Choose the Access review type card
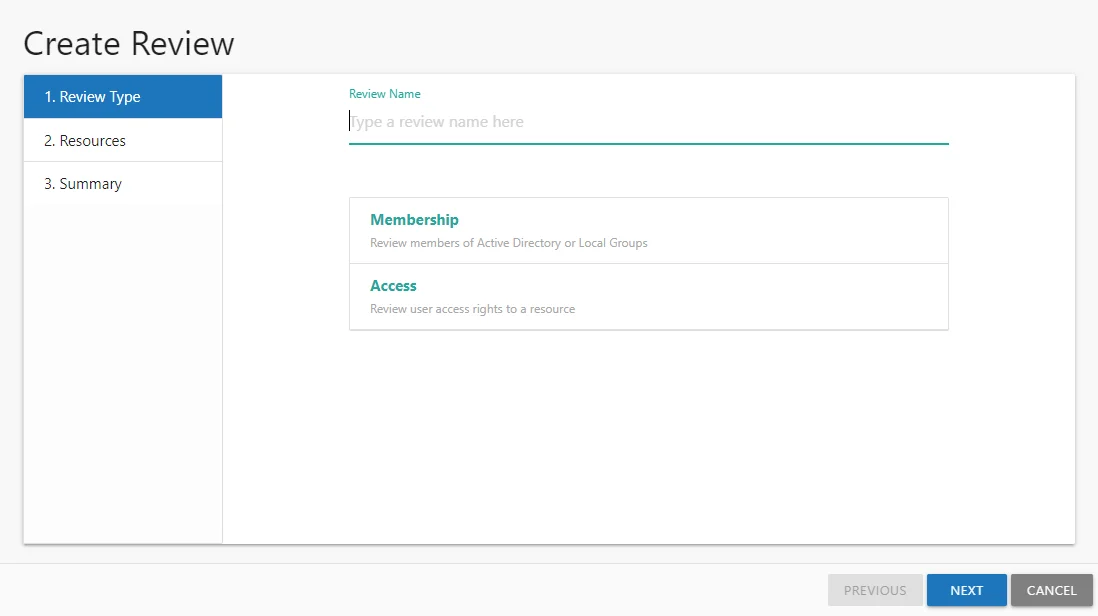The image size is (1098, 616). coord(648,297)
